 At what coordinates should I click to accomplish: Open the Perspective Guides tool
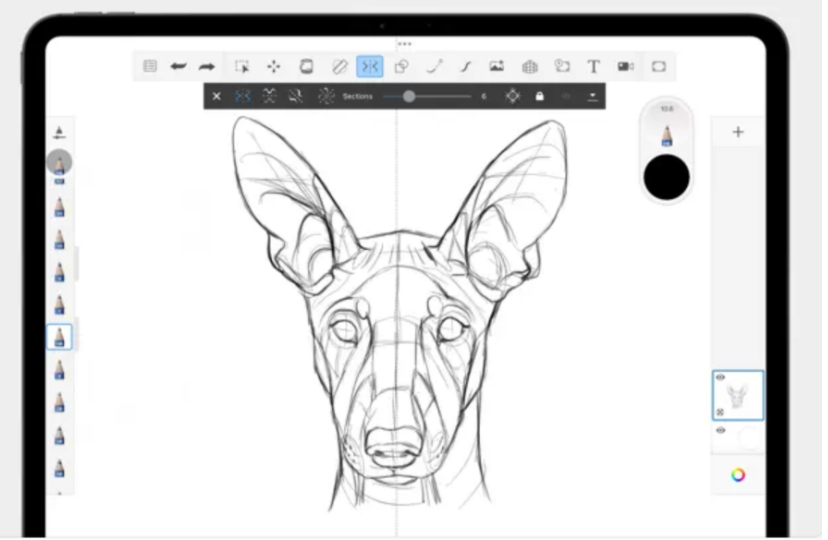point(530,67)
